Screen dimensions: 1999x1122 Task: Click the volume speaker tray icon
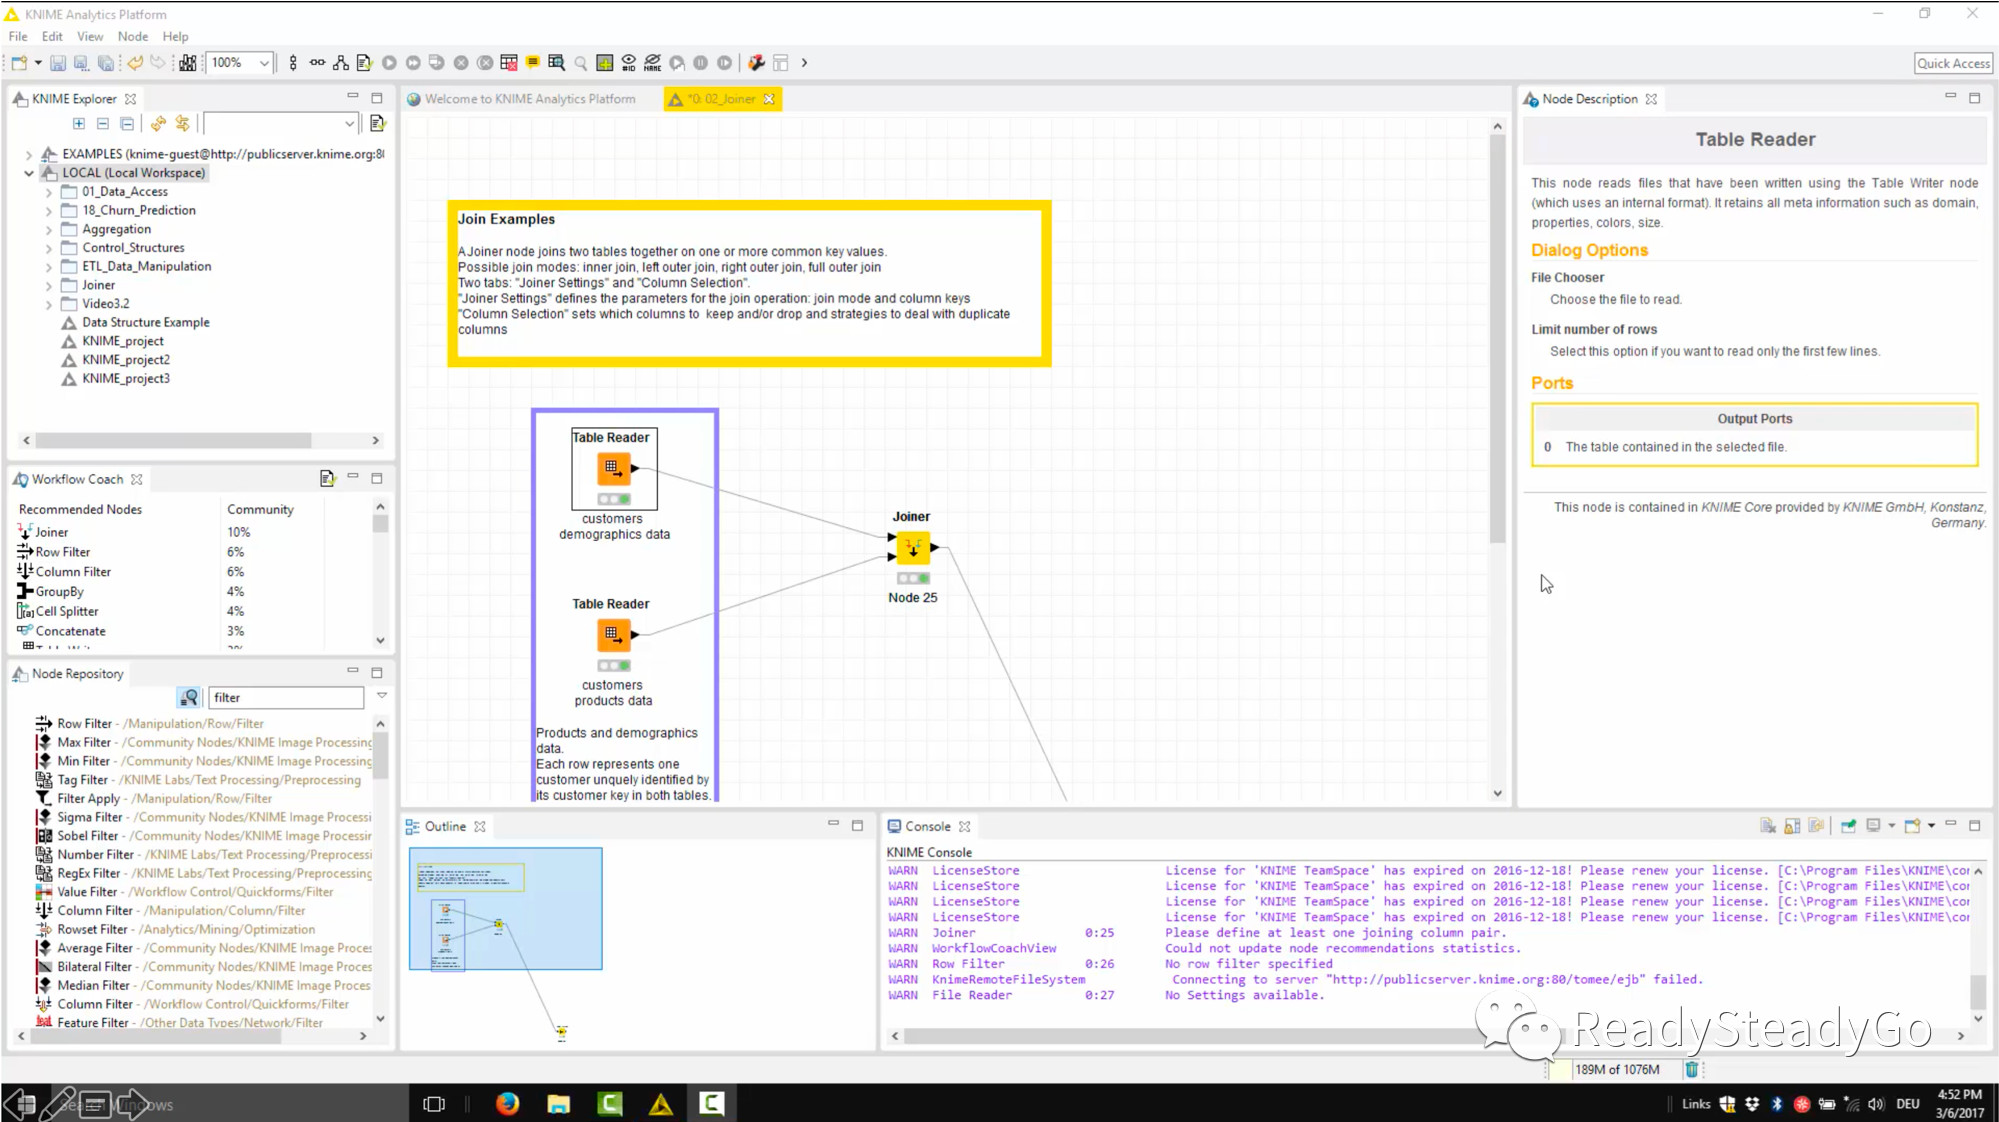click(1875, 1104)
